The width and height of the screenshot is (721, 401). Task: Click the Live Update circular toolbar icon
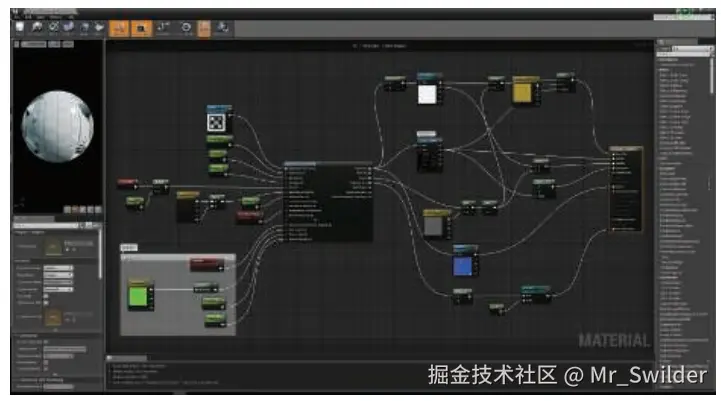[186, 28]
